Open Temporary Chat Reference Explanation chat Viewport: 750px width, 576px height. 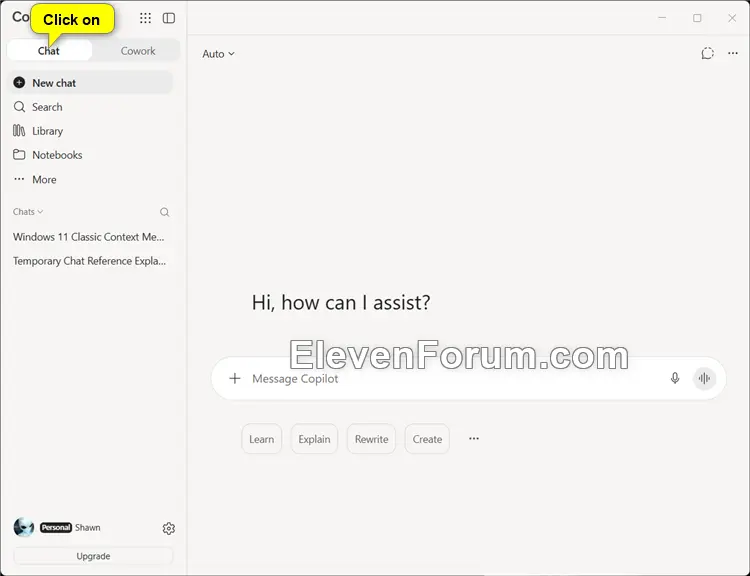point(89,261)
